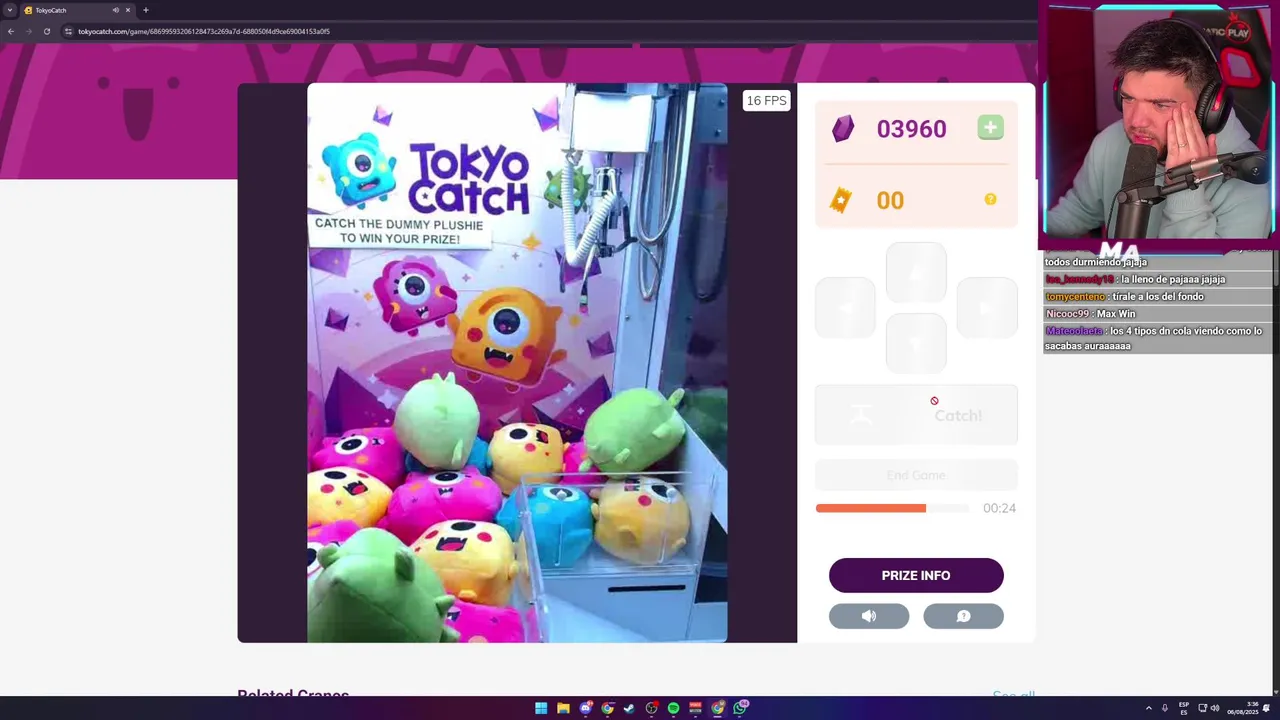Click the todos durmiendo jajaja chat message

coord(1096,262)
